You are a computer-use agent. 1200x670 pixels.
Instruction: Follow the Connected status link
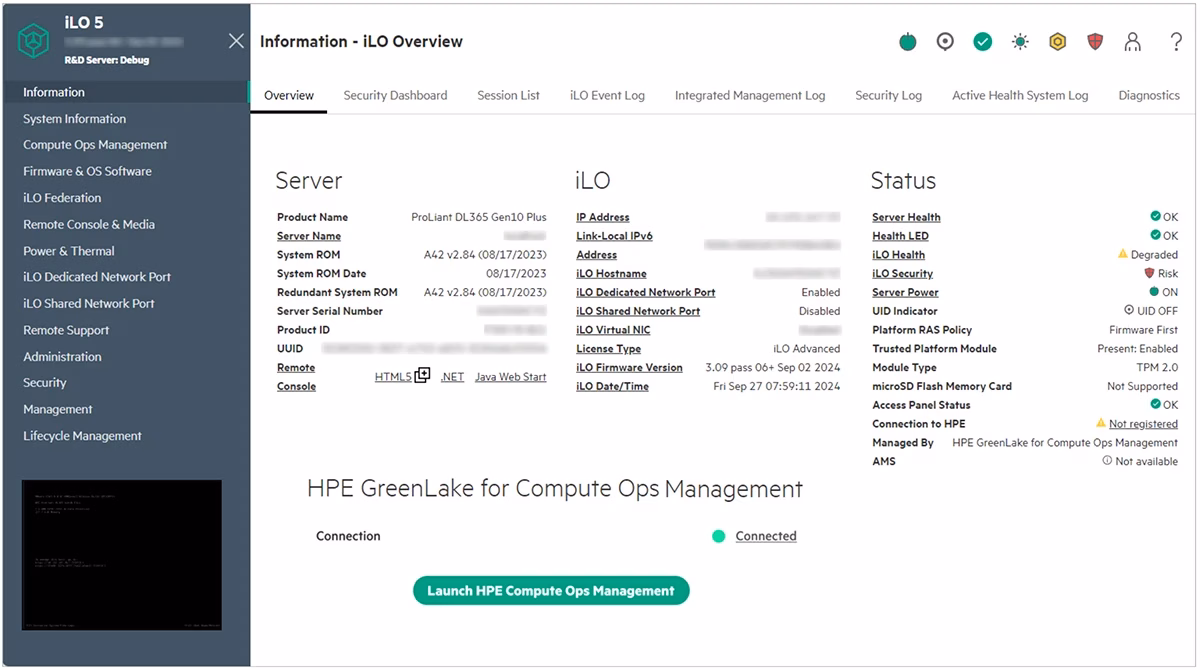click(x=766, y=536)
